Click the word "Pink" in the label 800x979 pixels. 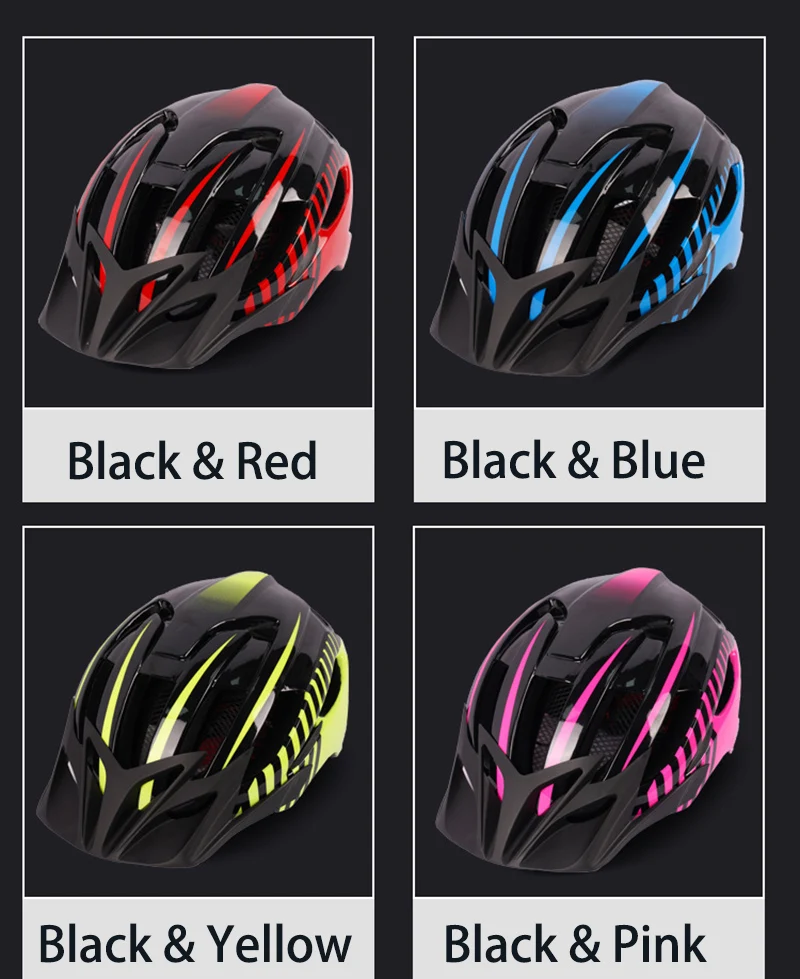click(x=659, y=943)
